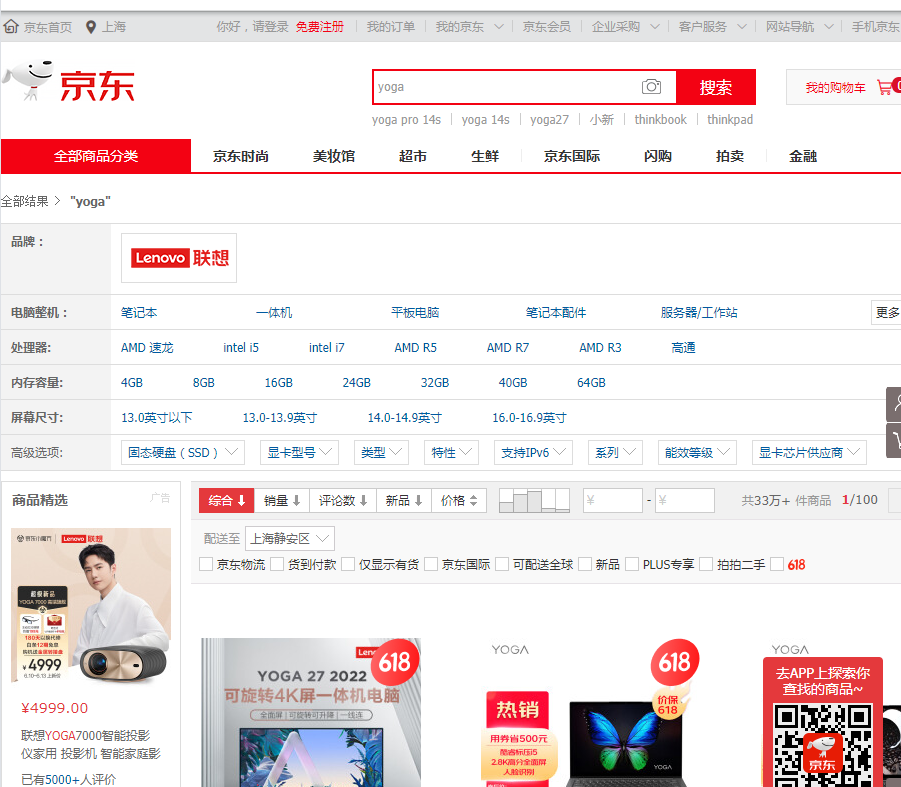Click the JD.com home icon
The width and height of the screenshot is (901, 787).
11,26
